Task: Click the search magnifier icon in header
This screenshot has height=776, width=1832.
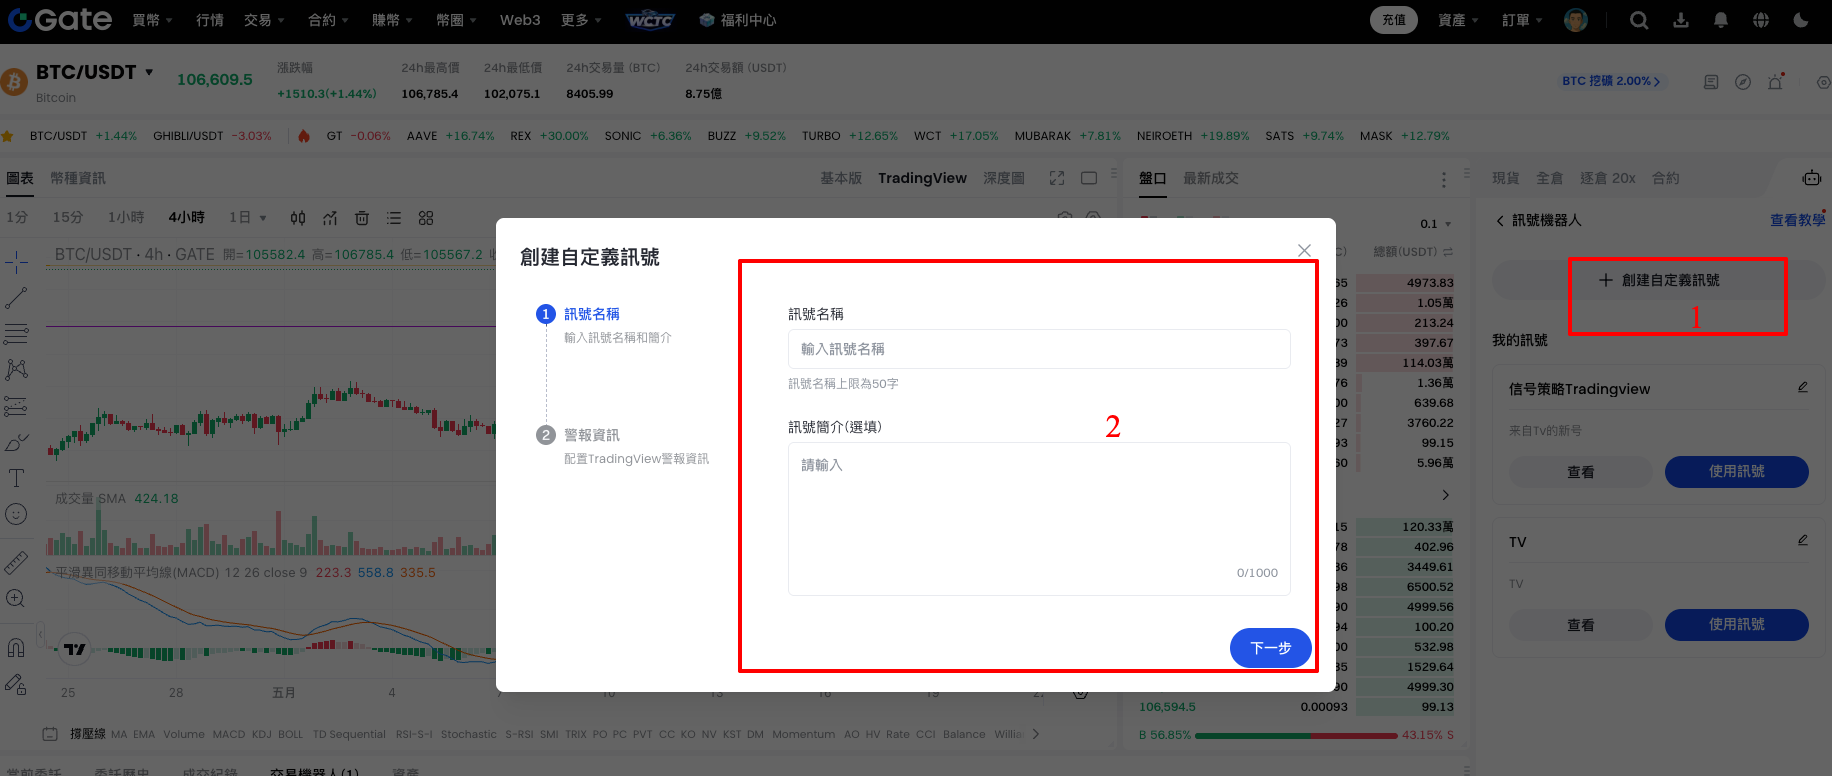Action: click(x=1638, y=20)
